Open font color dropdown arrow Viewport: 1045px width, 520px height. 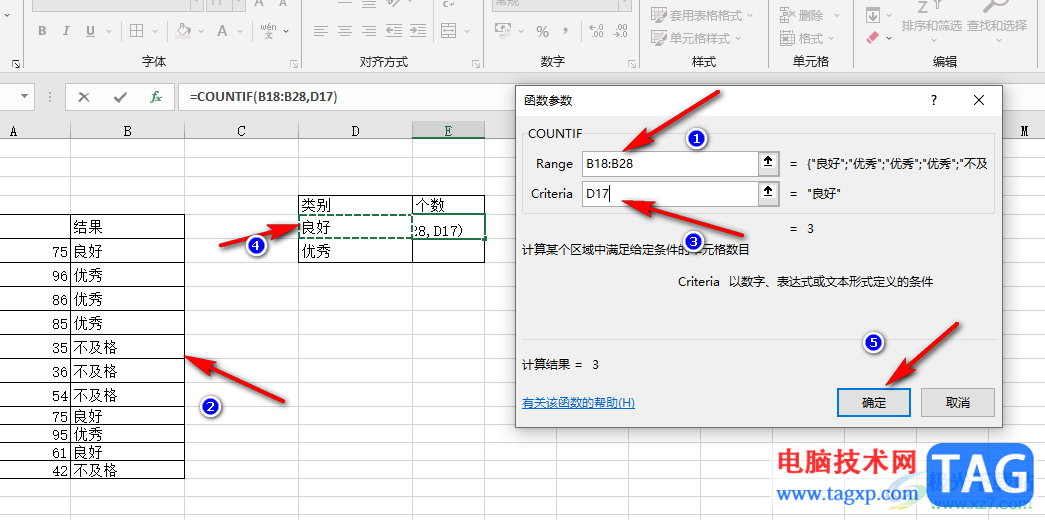pyautogui.click(x=241, y=31)
